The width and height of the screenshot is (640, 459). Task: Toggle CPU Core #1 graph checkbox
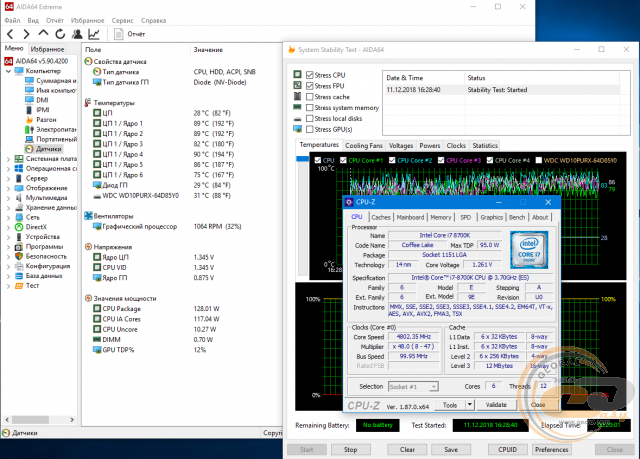point(343,160)
